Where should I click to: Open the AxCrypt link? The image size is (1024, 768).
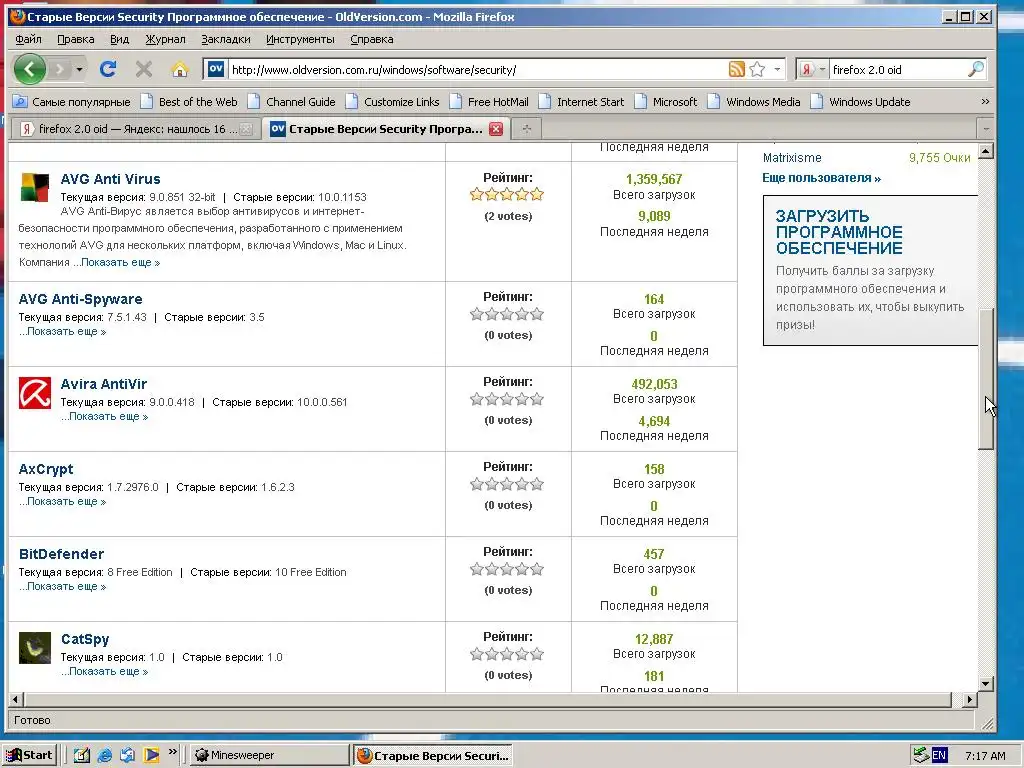coord(46,469)
